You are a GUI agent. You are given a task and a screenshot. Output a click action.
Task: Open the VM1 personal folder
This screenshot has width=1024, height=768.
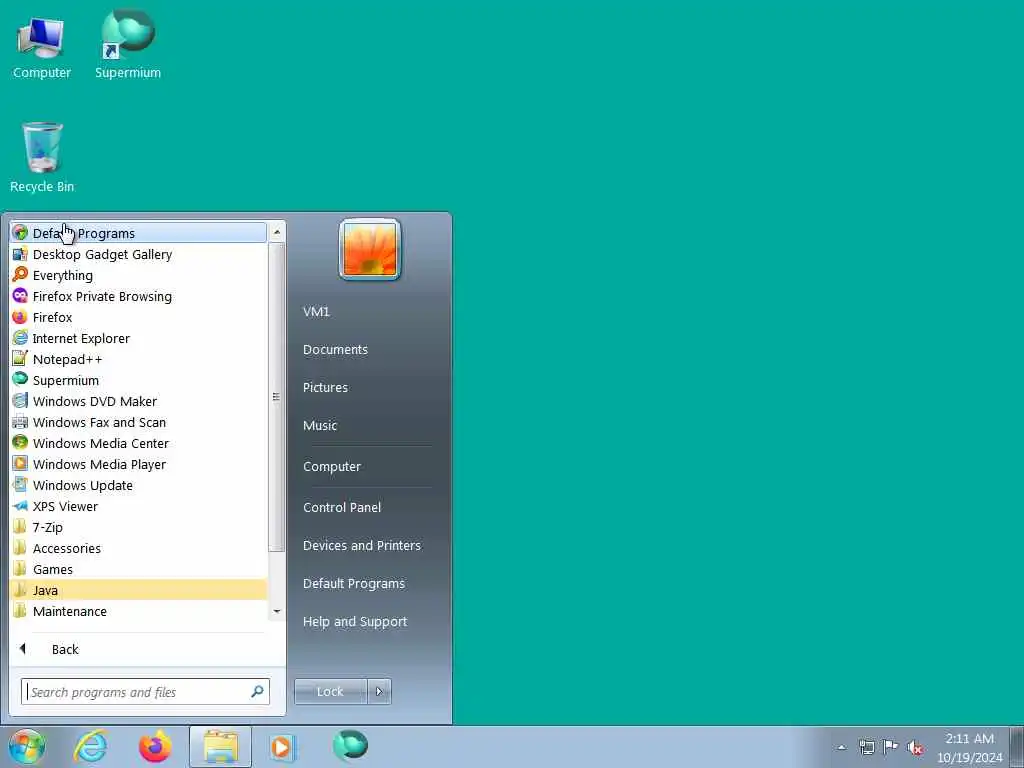(316, 312)
